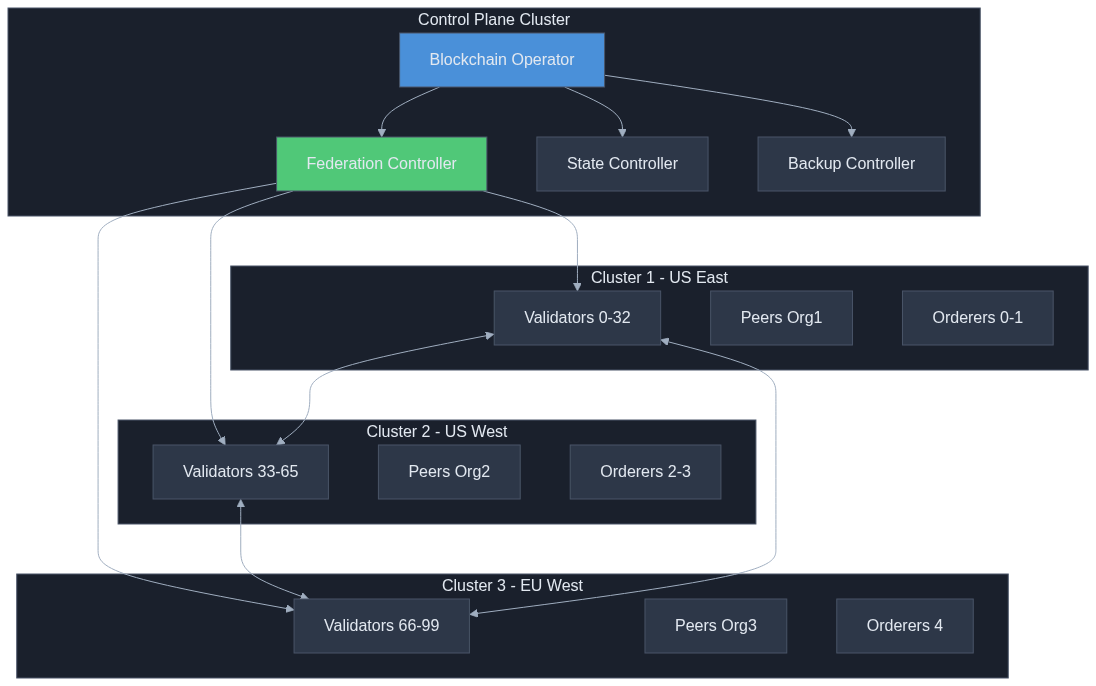
Task: Click the Blockchain Operator node
Action: tap(501, 60)
